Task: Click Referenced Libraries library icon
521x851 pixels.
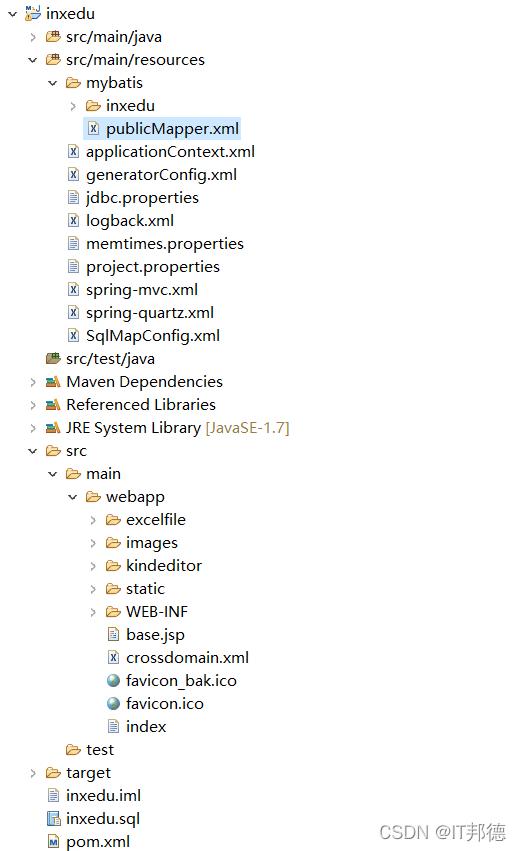Action: pos(53,405)
